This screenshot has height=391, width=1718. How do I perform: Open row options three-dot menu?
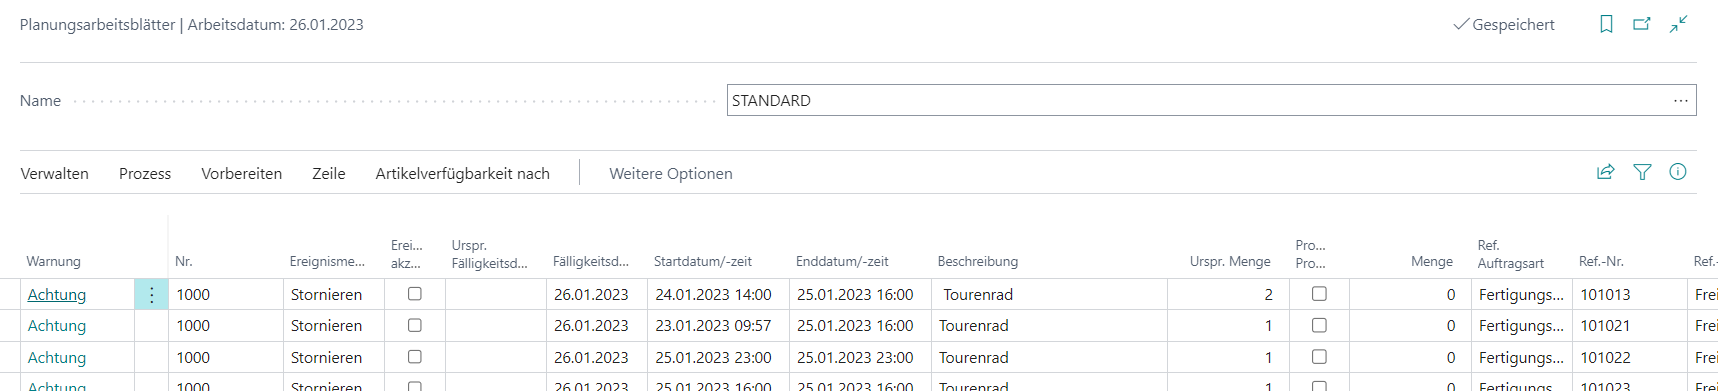[x=151, y=295]
